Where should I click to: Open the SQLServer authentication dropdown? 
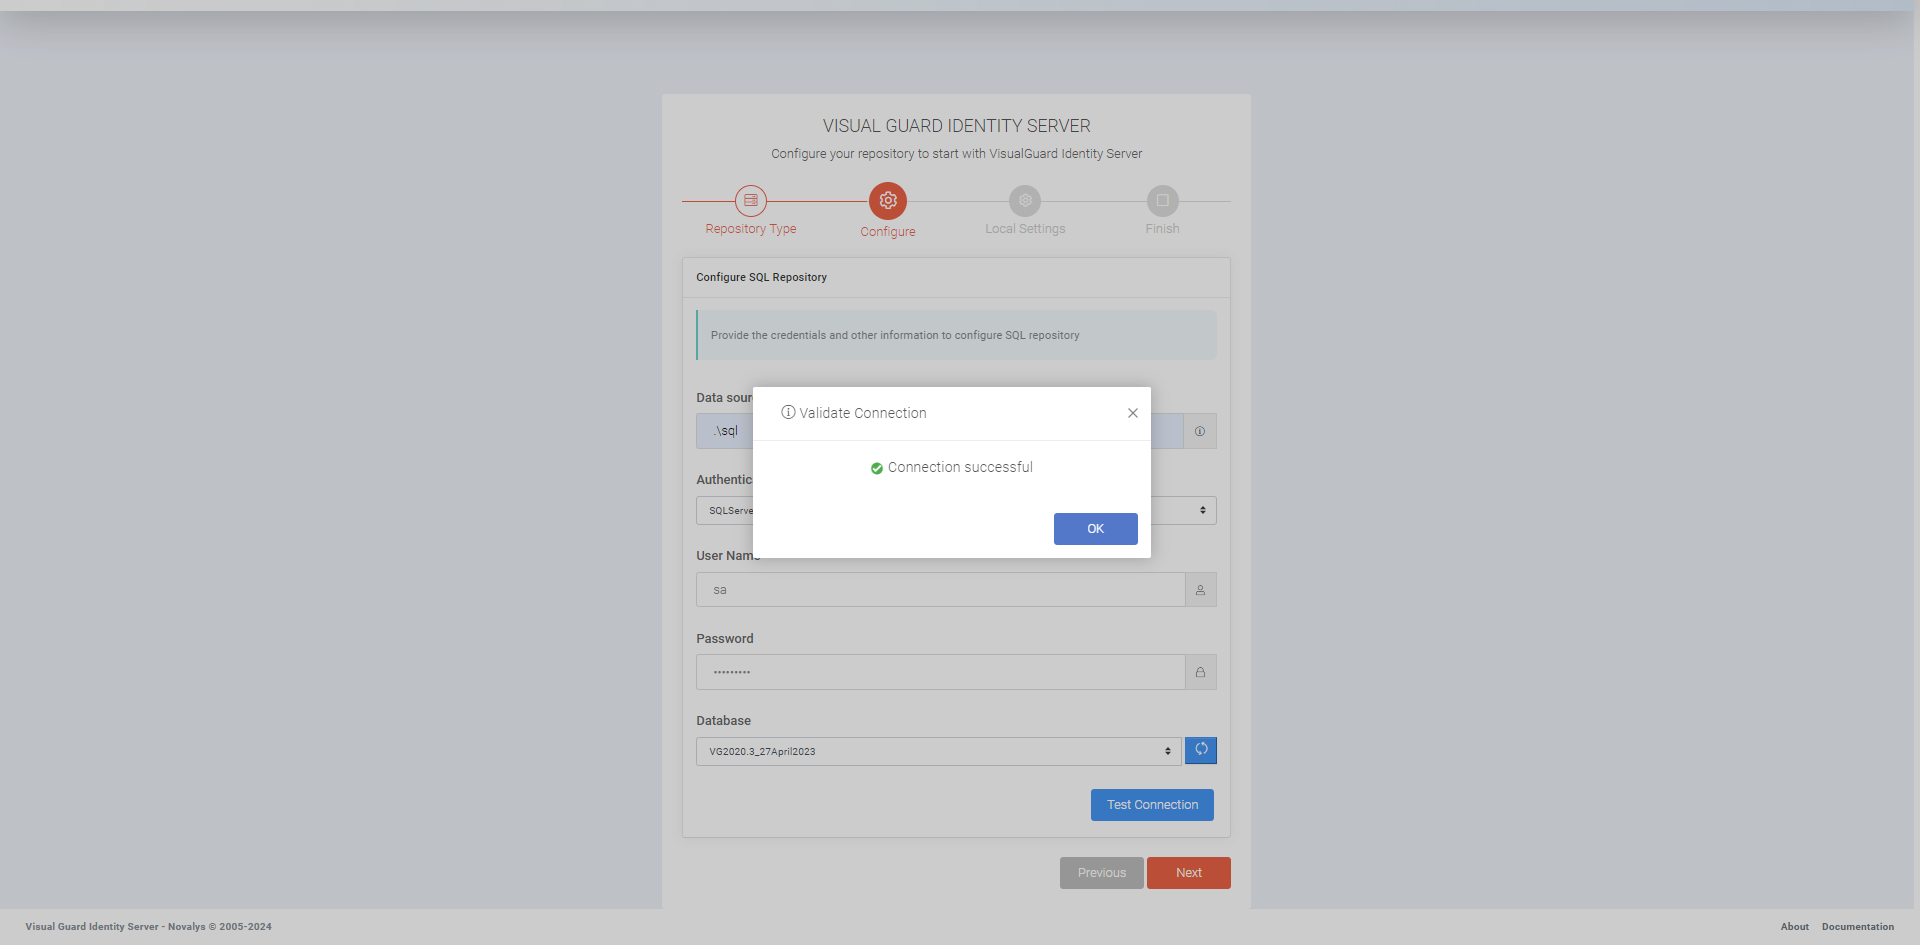730,510
